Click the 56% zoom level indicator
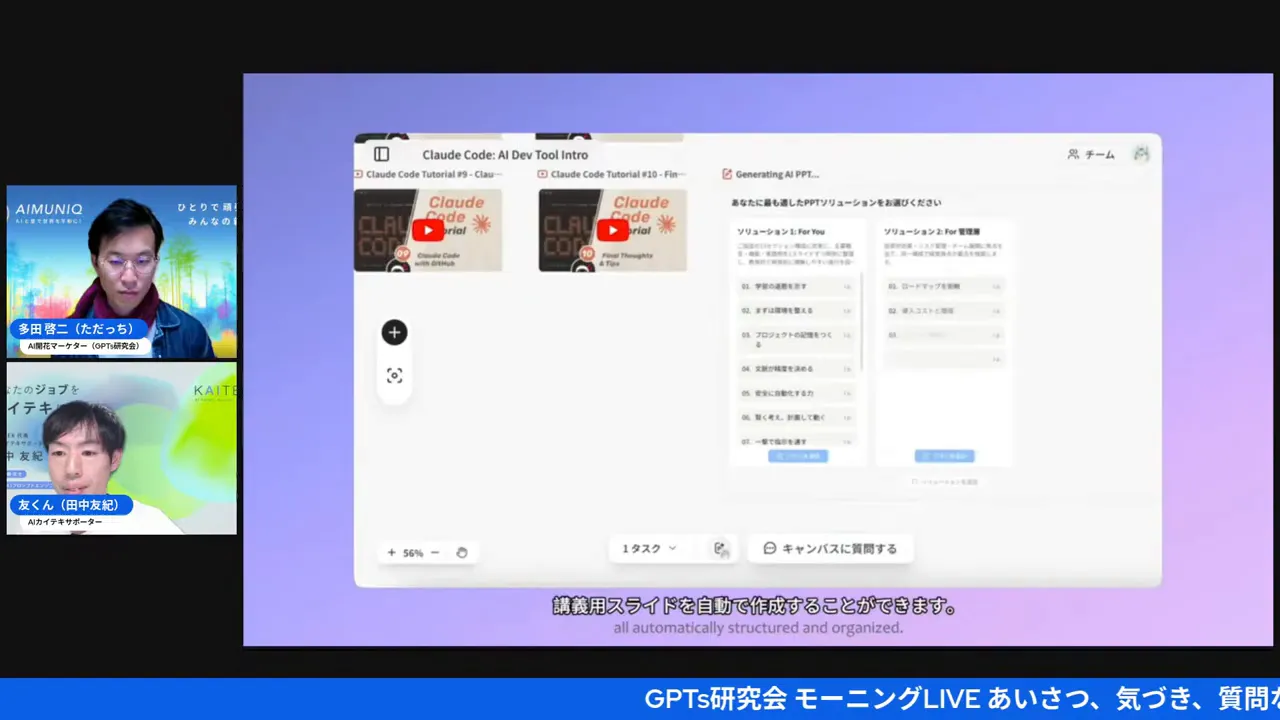 412,552
